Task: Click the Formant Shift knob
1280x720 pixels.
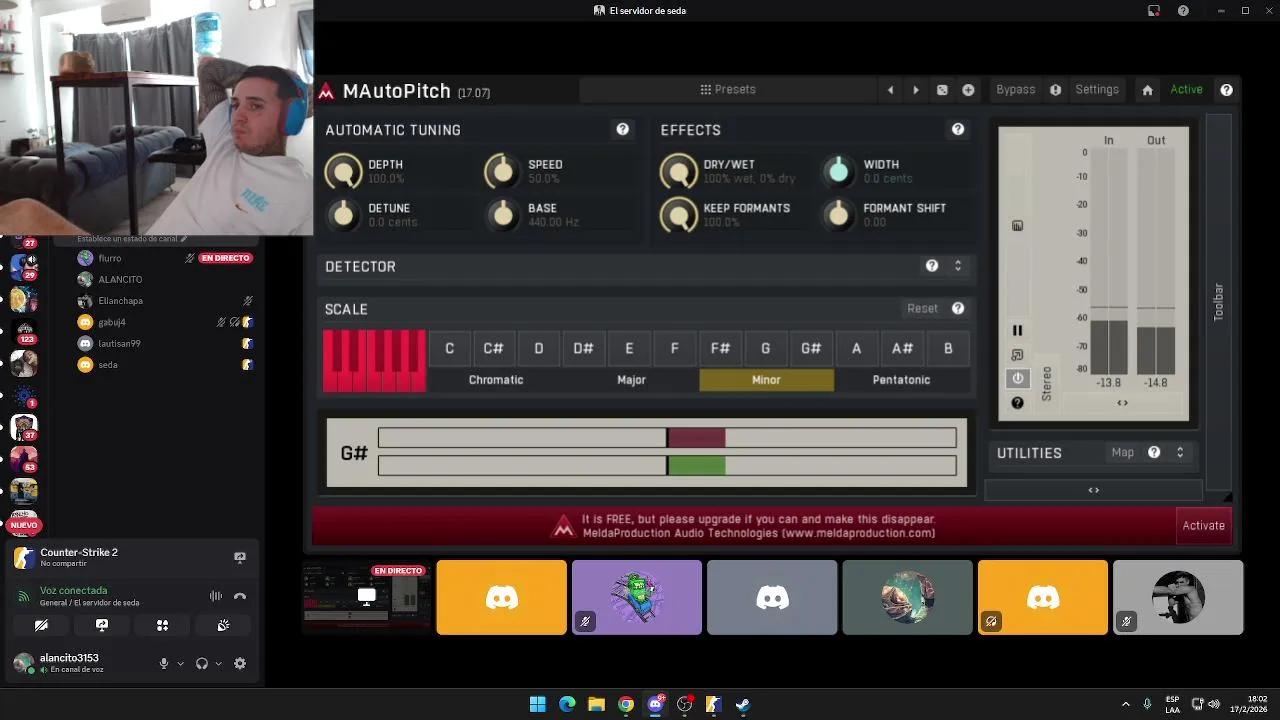Action: click(x=838, y=214)
